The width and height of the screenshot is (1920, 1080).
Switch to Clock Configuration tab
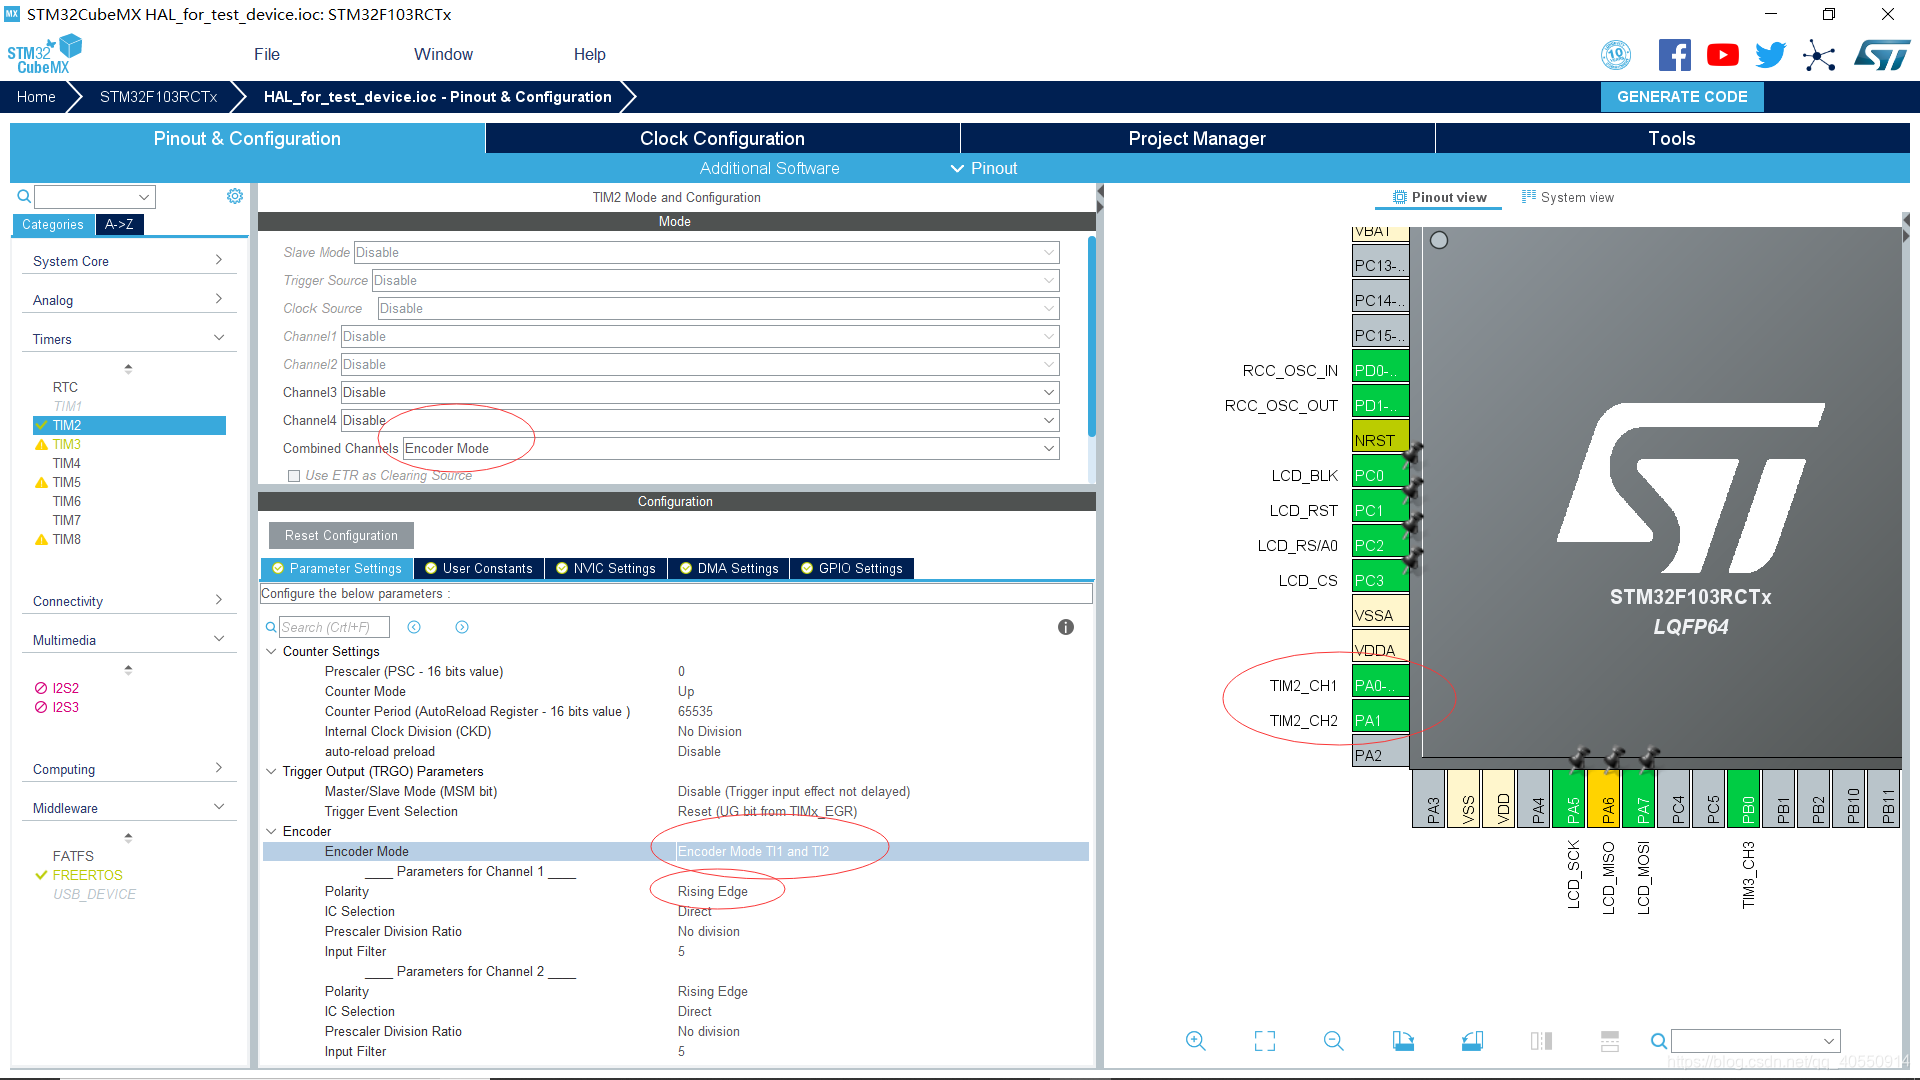[x=722, y=138]
